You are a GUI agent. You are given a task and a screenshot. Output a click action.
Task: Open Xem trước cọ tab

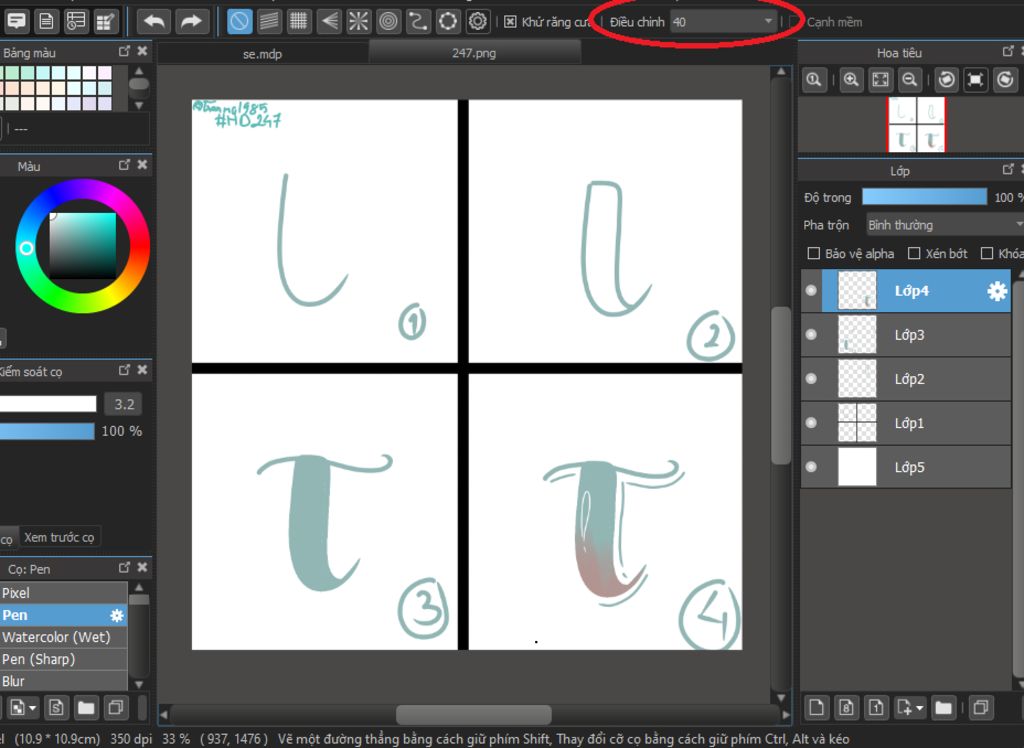point(59,537)
